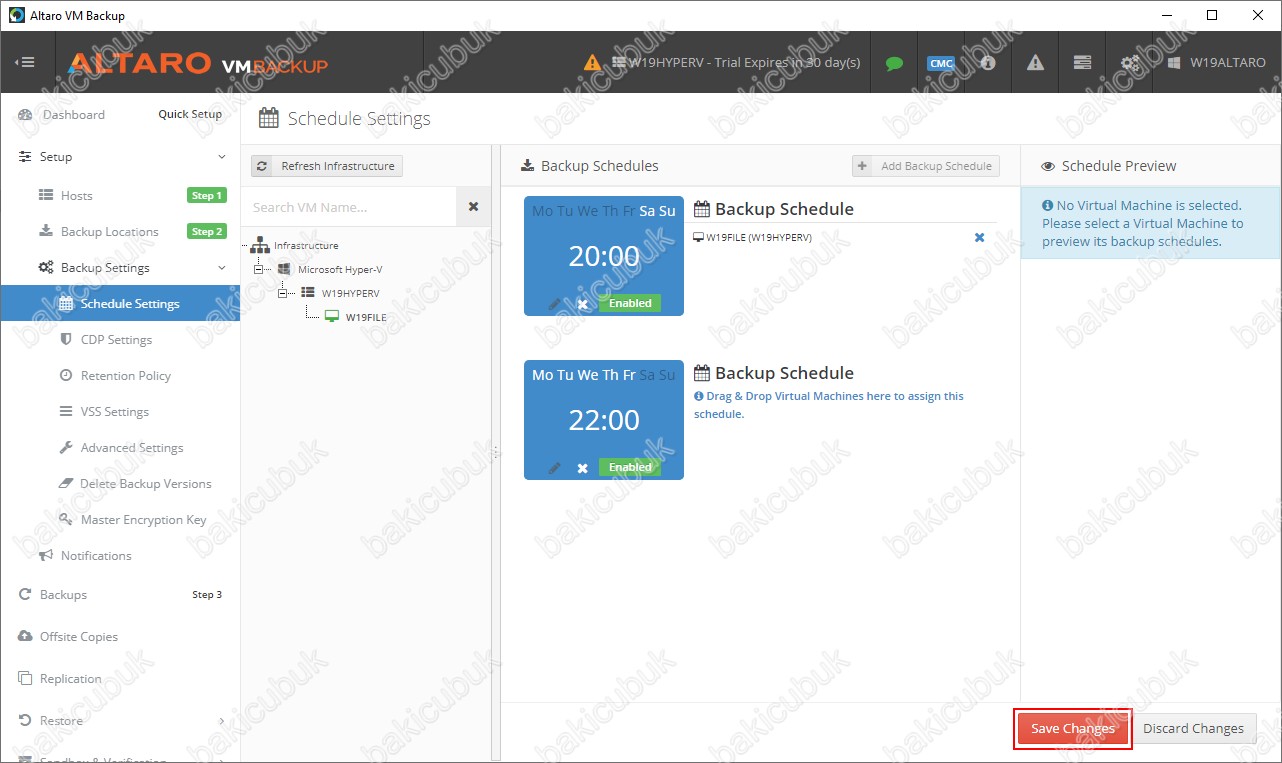The image size is (1282, 763).
Task: Click the CMC icon in header
Action: [x=941, y=63]
